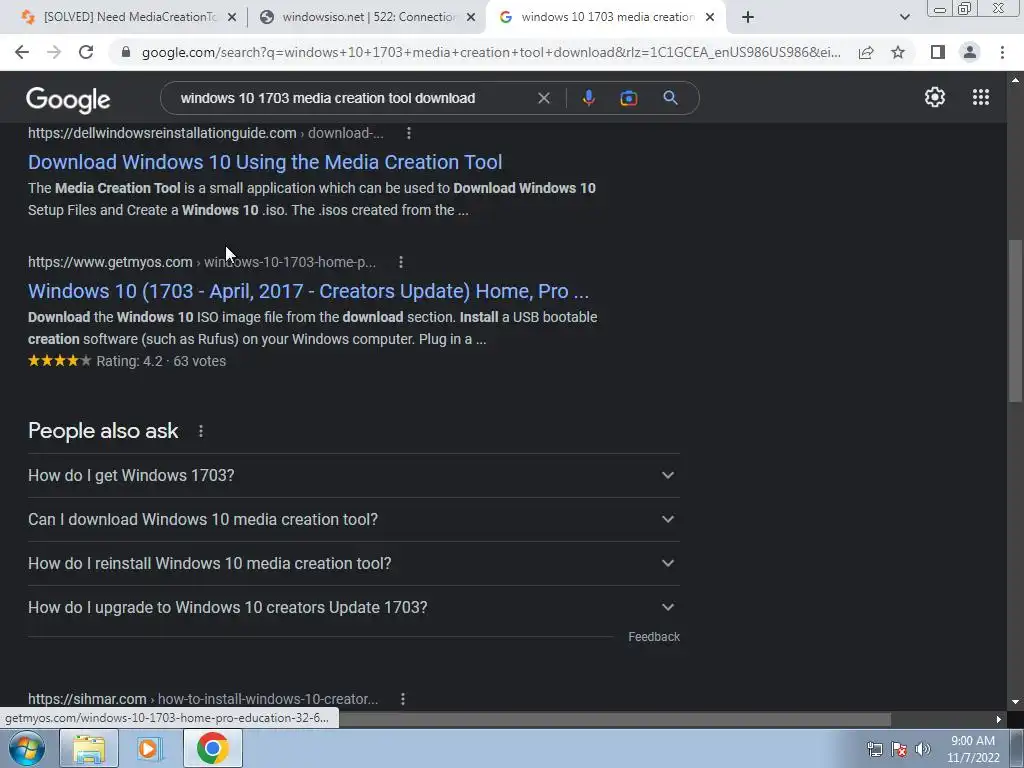Image resolution: width=1024 pixels, height=768 pixels.
Task: Open Chrome's three-dot main menu
Action: 1002,52
